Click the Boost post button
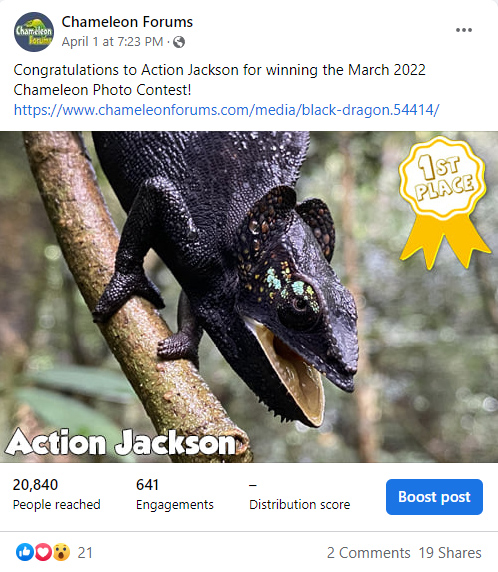This screenshot has width=498, height=572. [x=434, y=497]
